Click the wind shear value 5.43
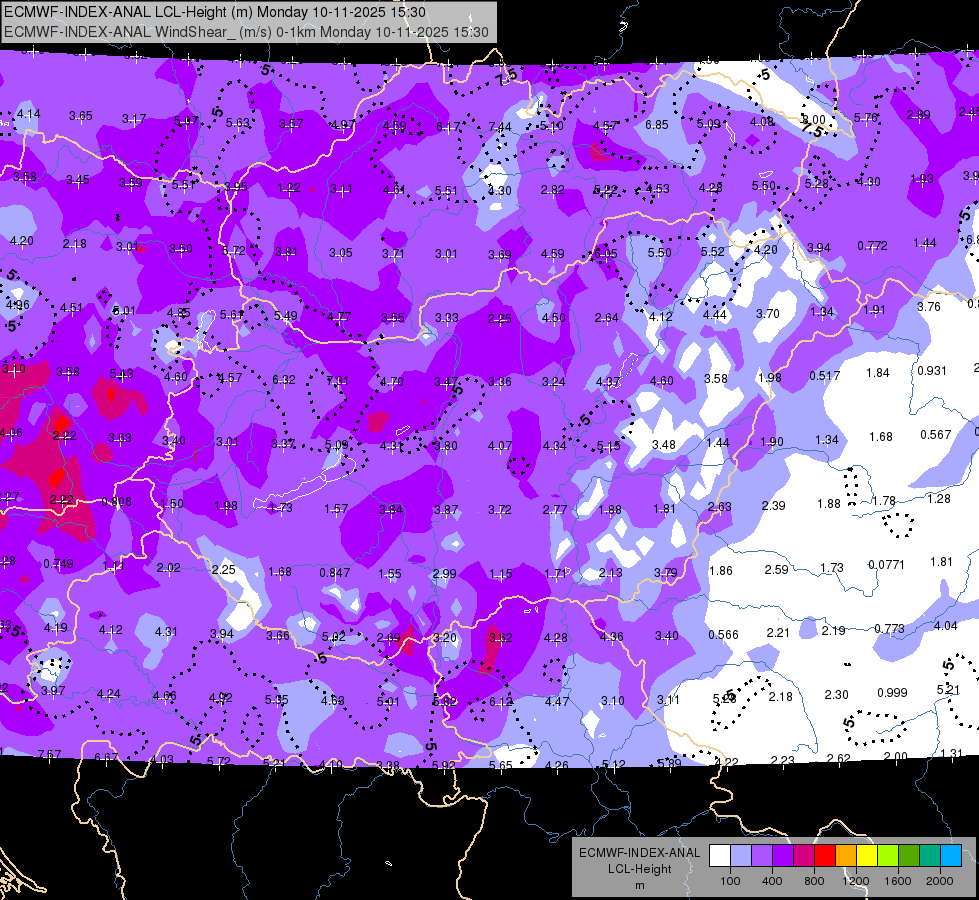This screenshot has width=979, height=900. tap(122, 374)
